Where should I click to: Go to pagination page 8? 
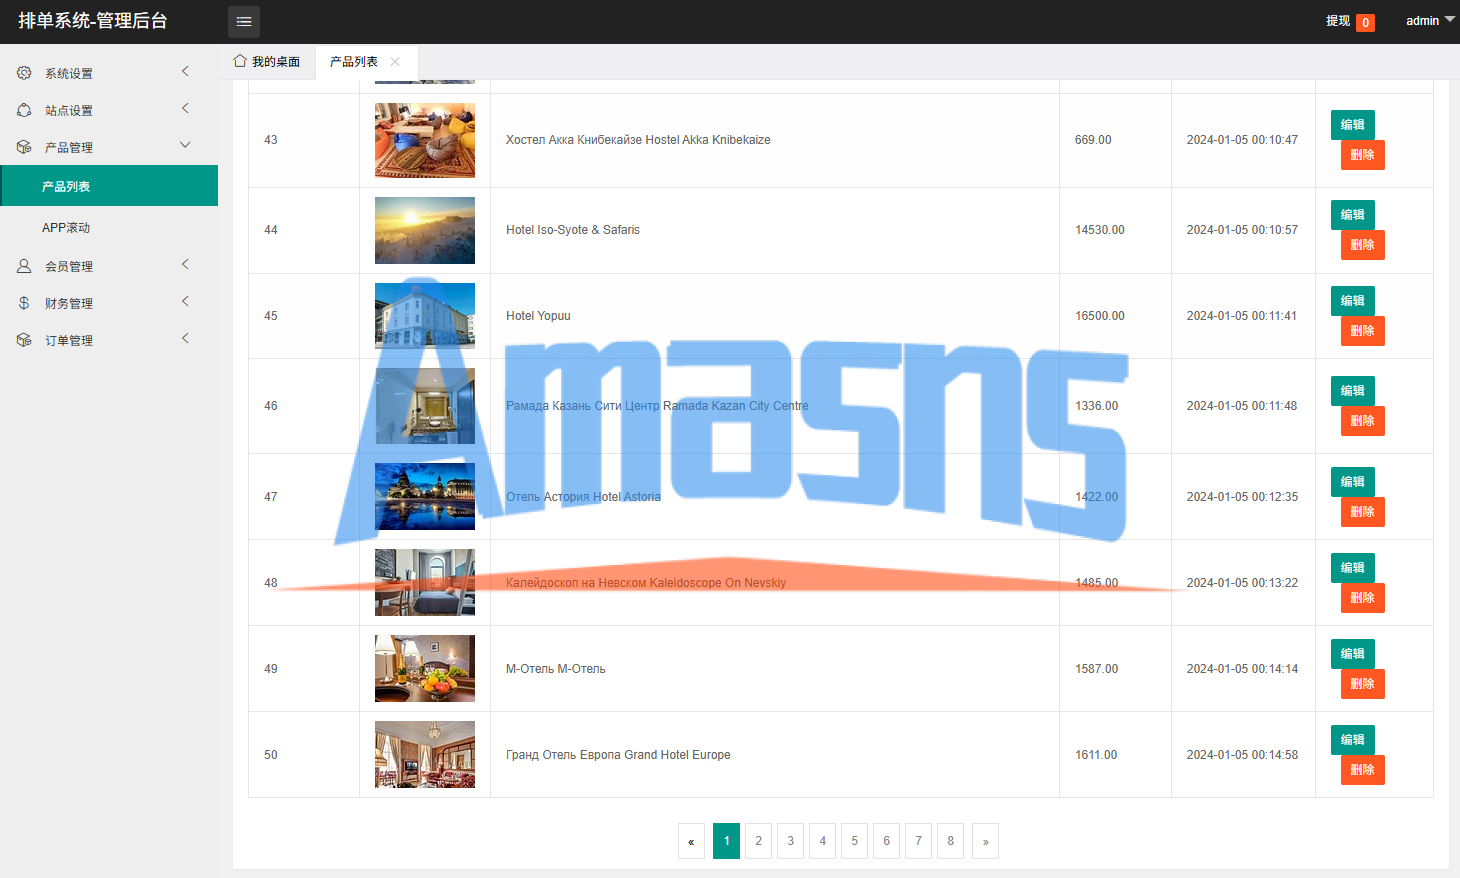pos(951,841)
